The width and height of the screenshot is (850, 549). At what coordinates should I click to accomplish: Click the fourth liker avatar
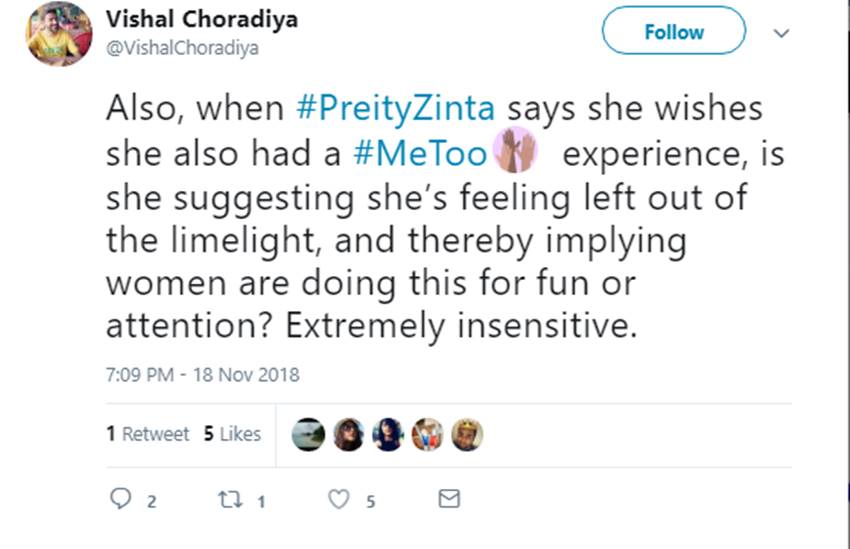[427, 434]
